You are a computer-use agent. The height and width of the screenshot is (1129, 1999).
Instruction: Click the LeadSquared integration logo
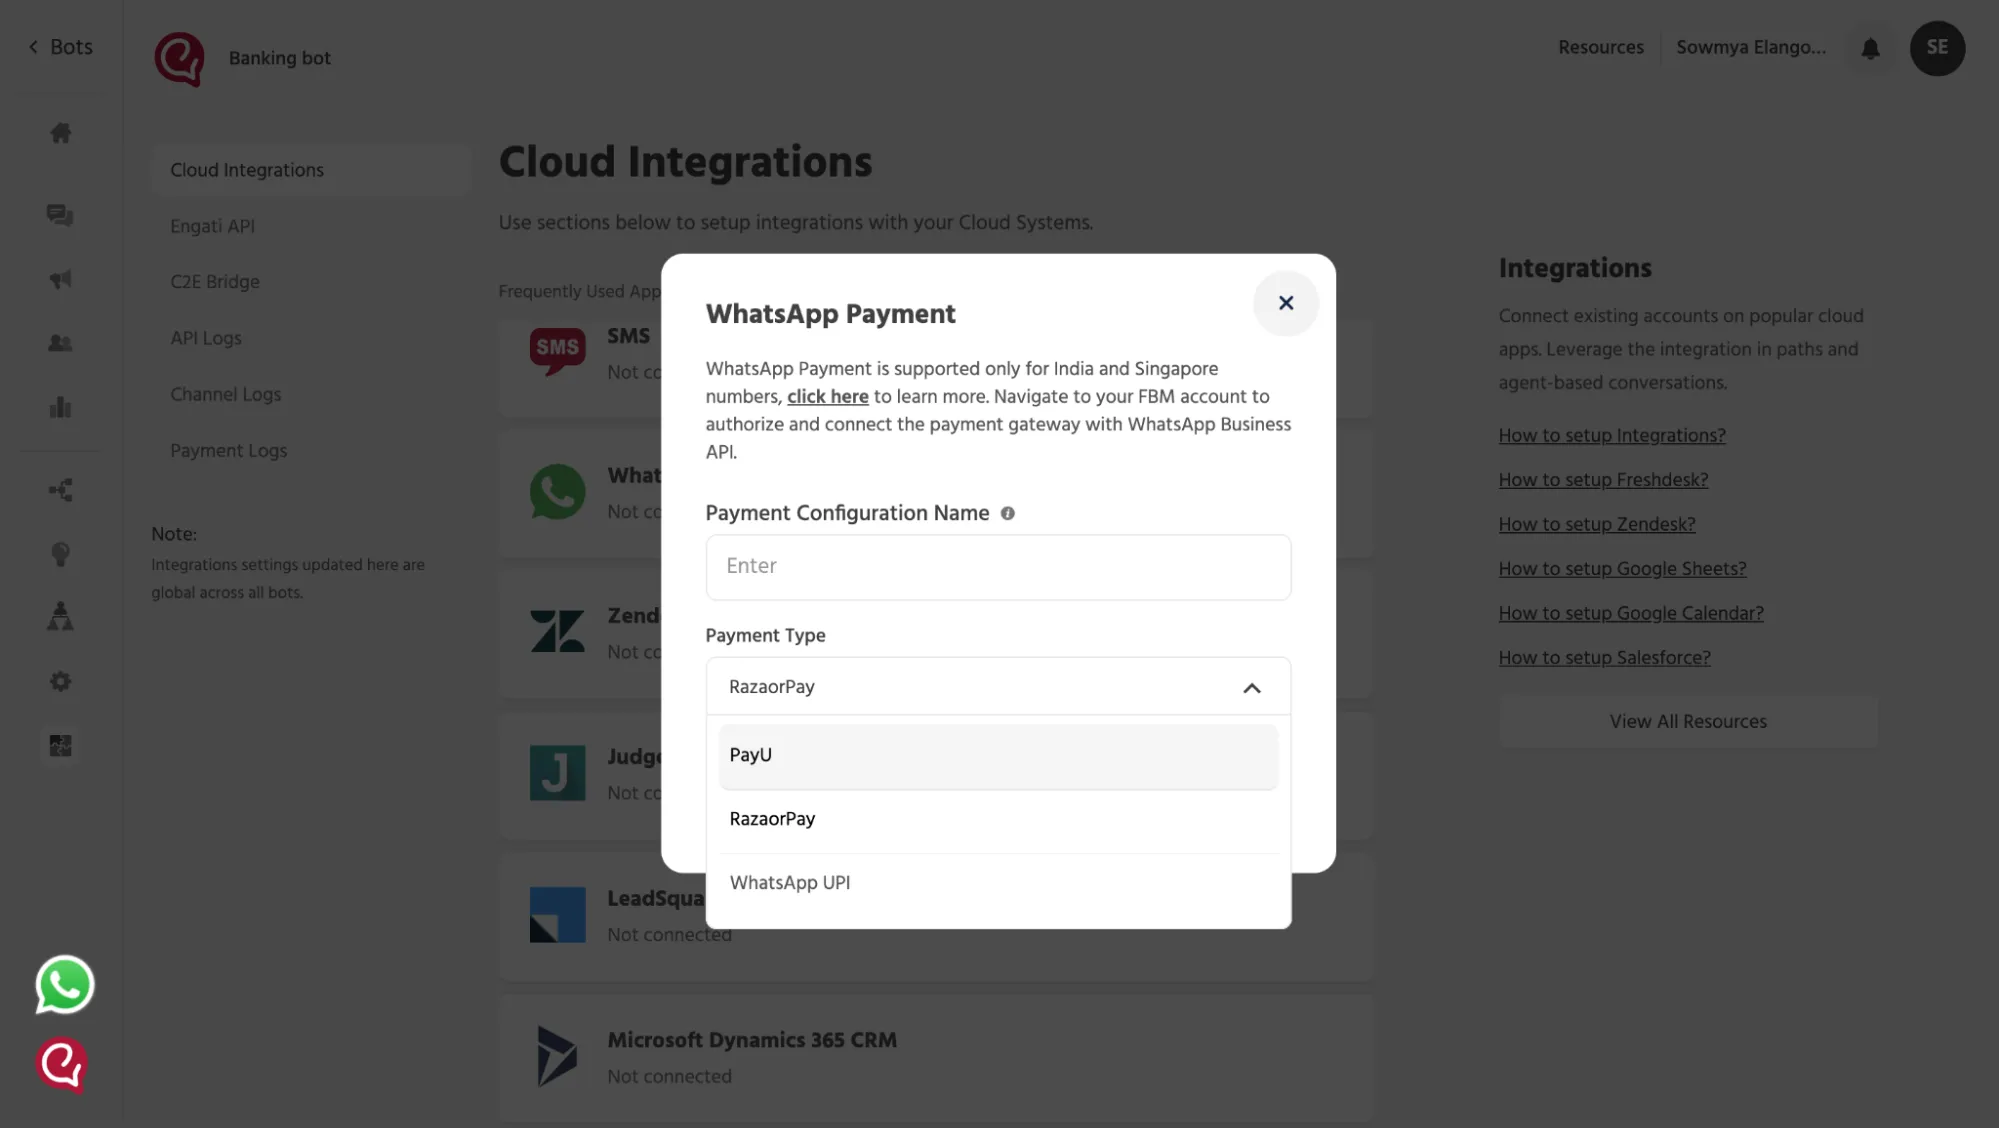coord(558,915)
